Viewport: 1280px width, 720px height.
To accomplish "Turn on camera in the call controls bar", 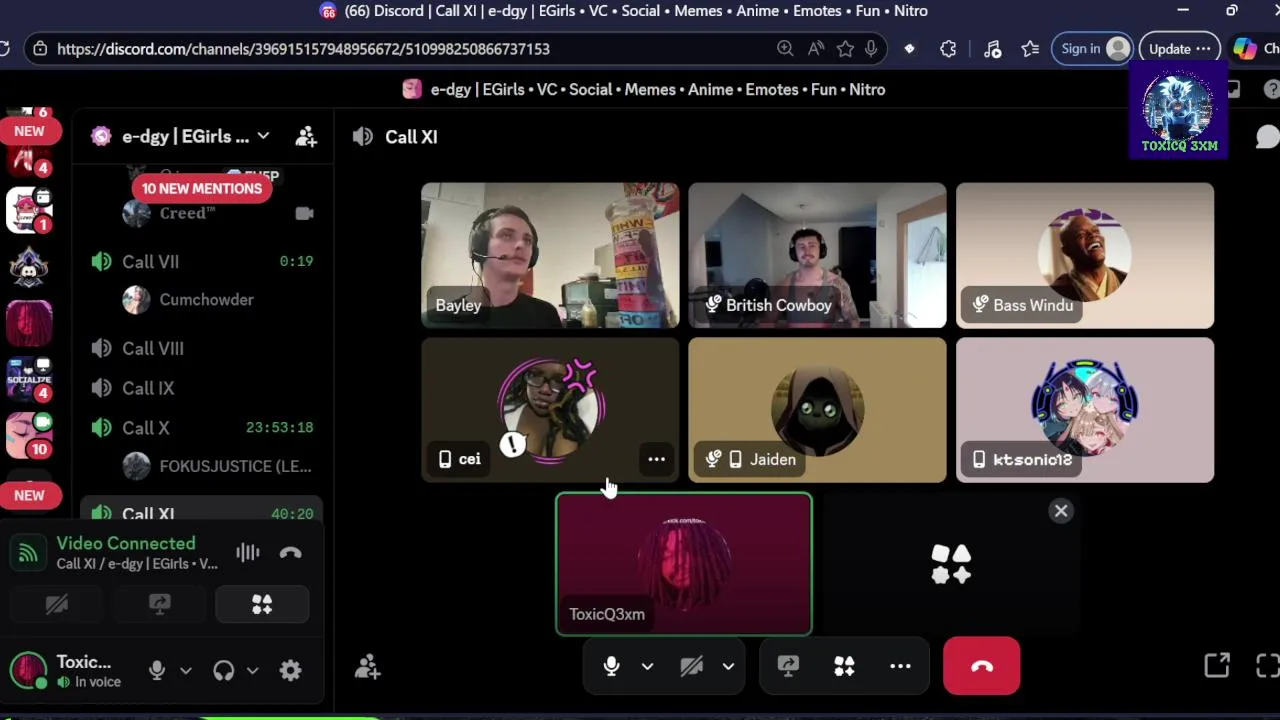I will tap(692, 666).
